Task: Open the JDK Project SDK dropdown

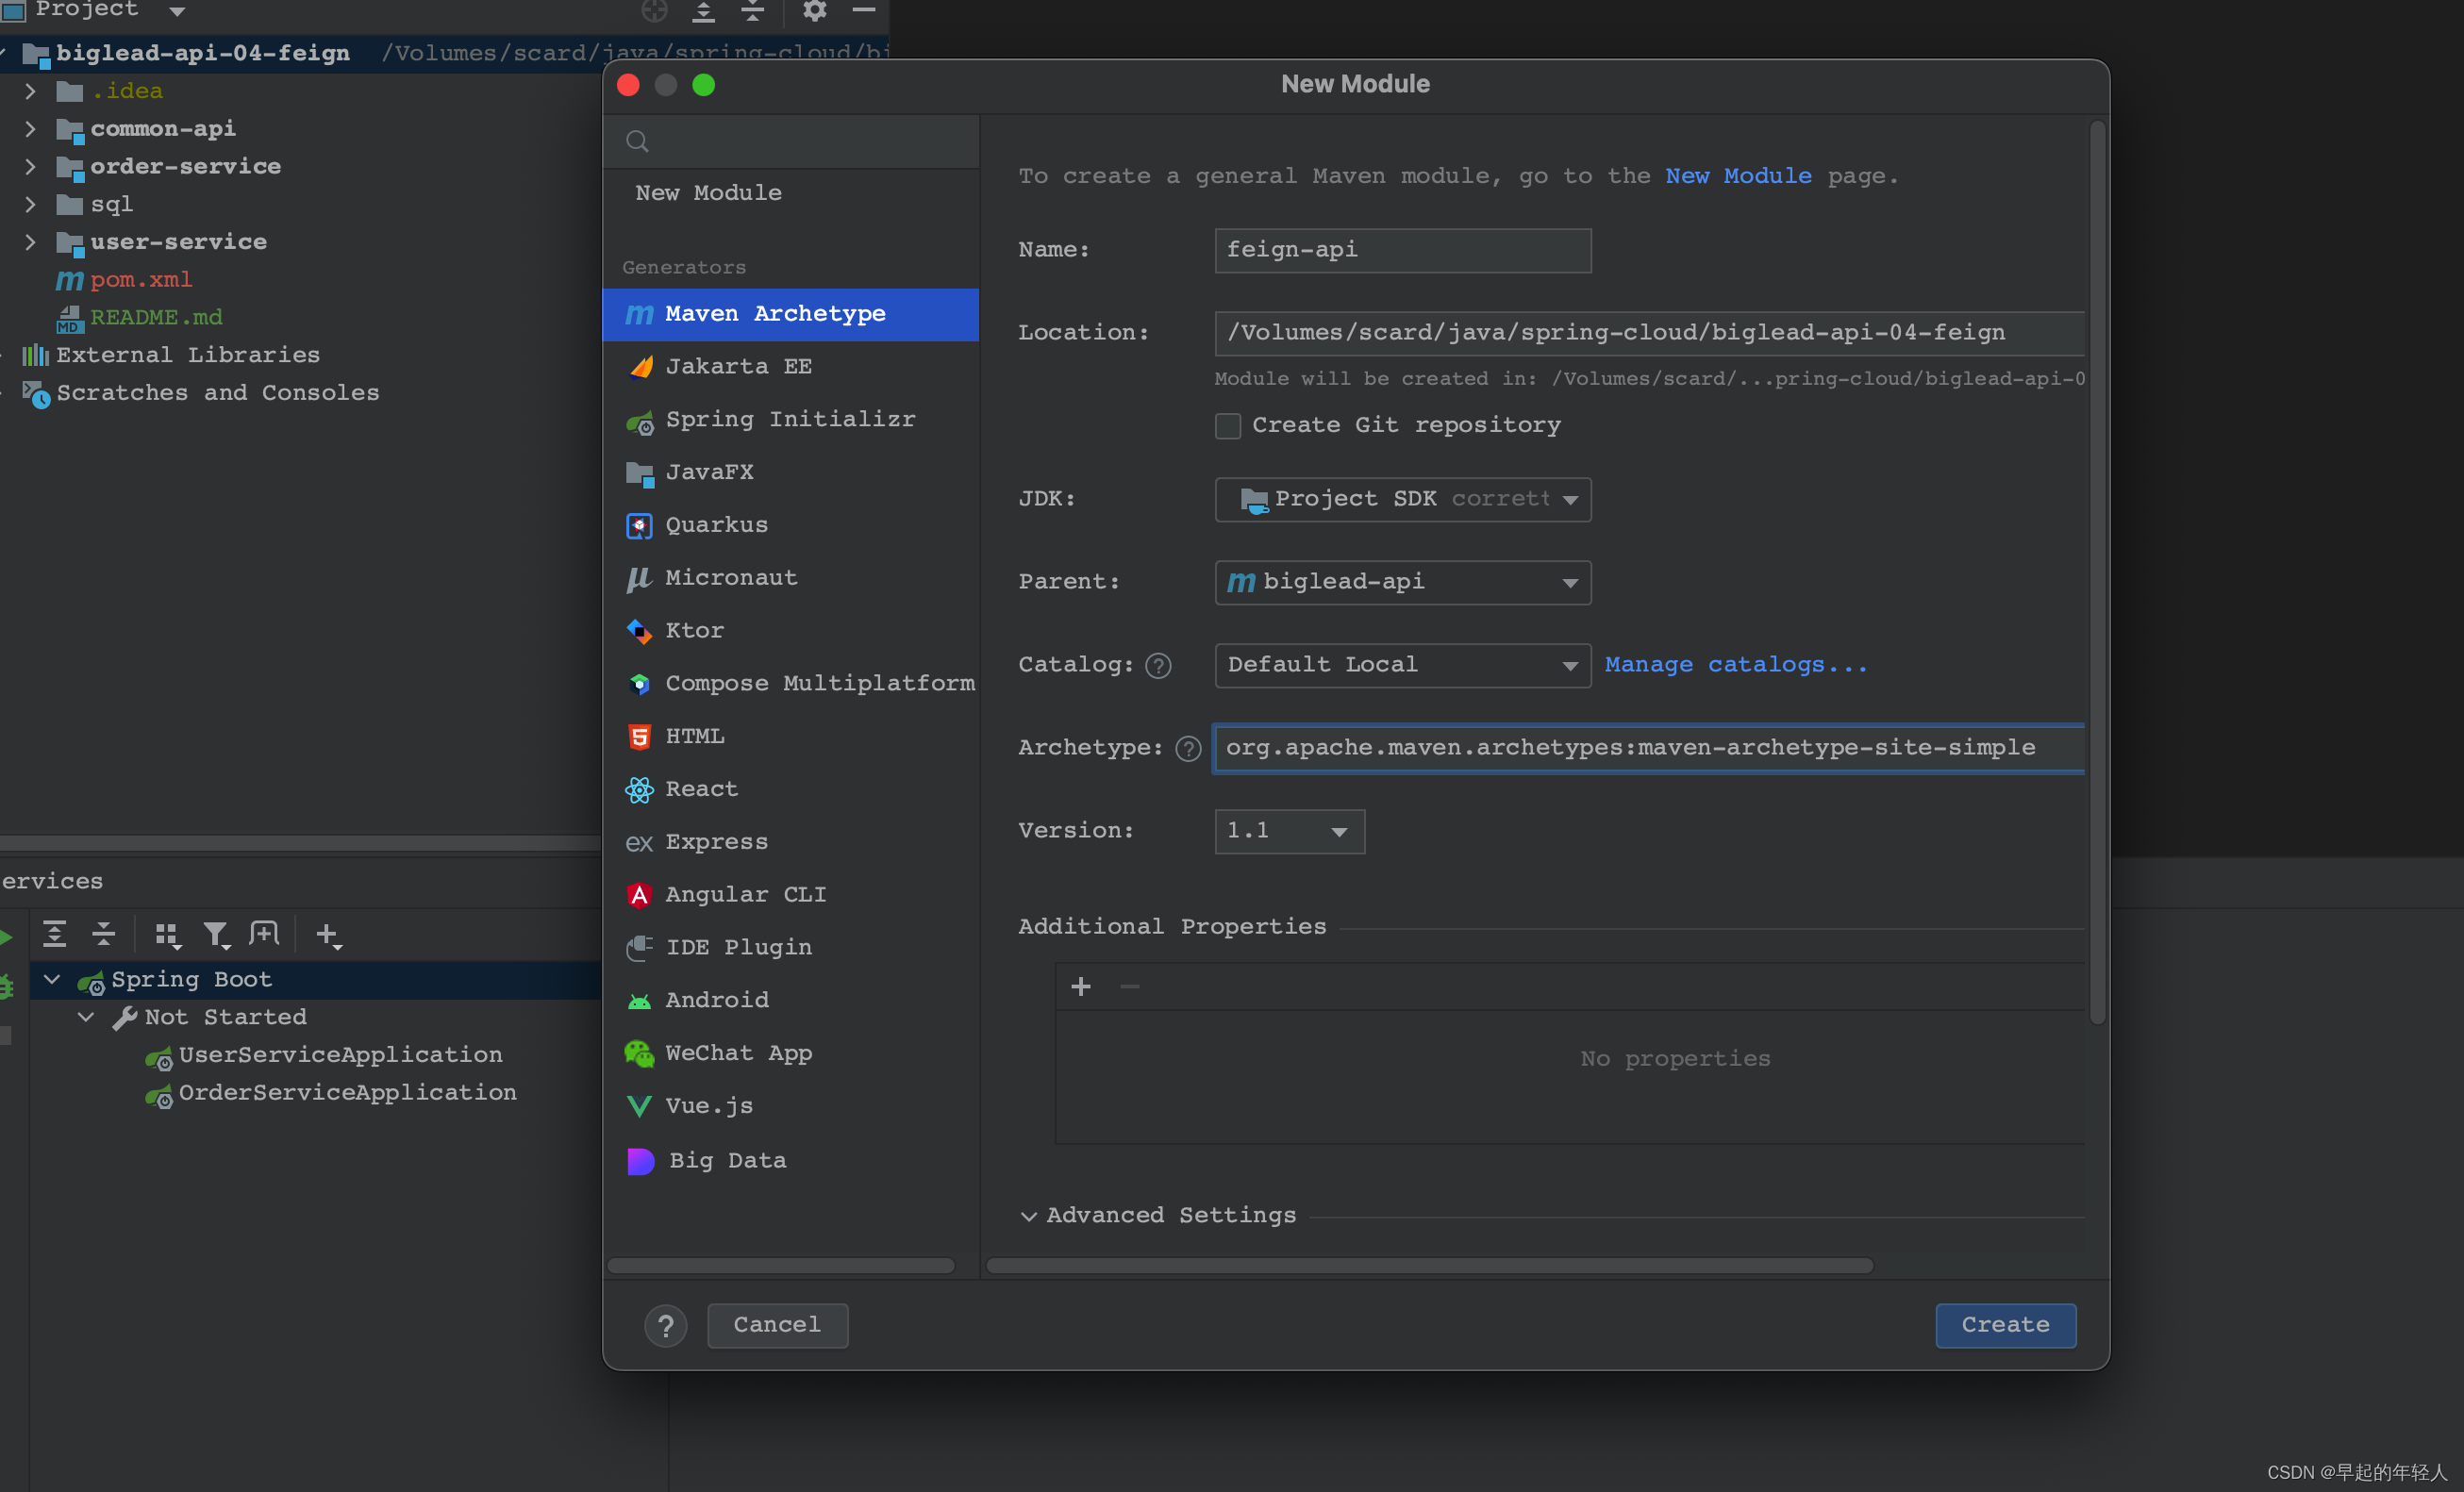Action: click(x=1402, y=499)
